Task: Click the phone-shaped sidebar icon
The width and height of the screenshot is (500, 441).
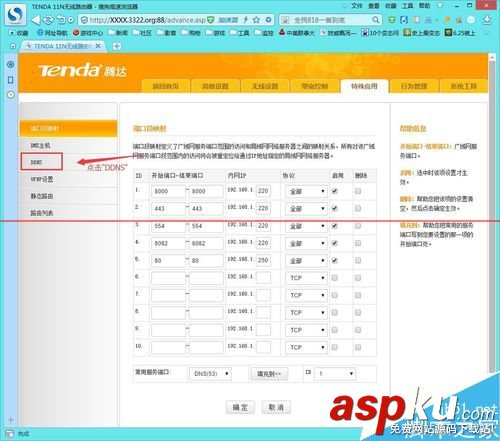Action: (11, 80)
